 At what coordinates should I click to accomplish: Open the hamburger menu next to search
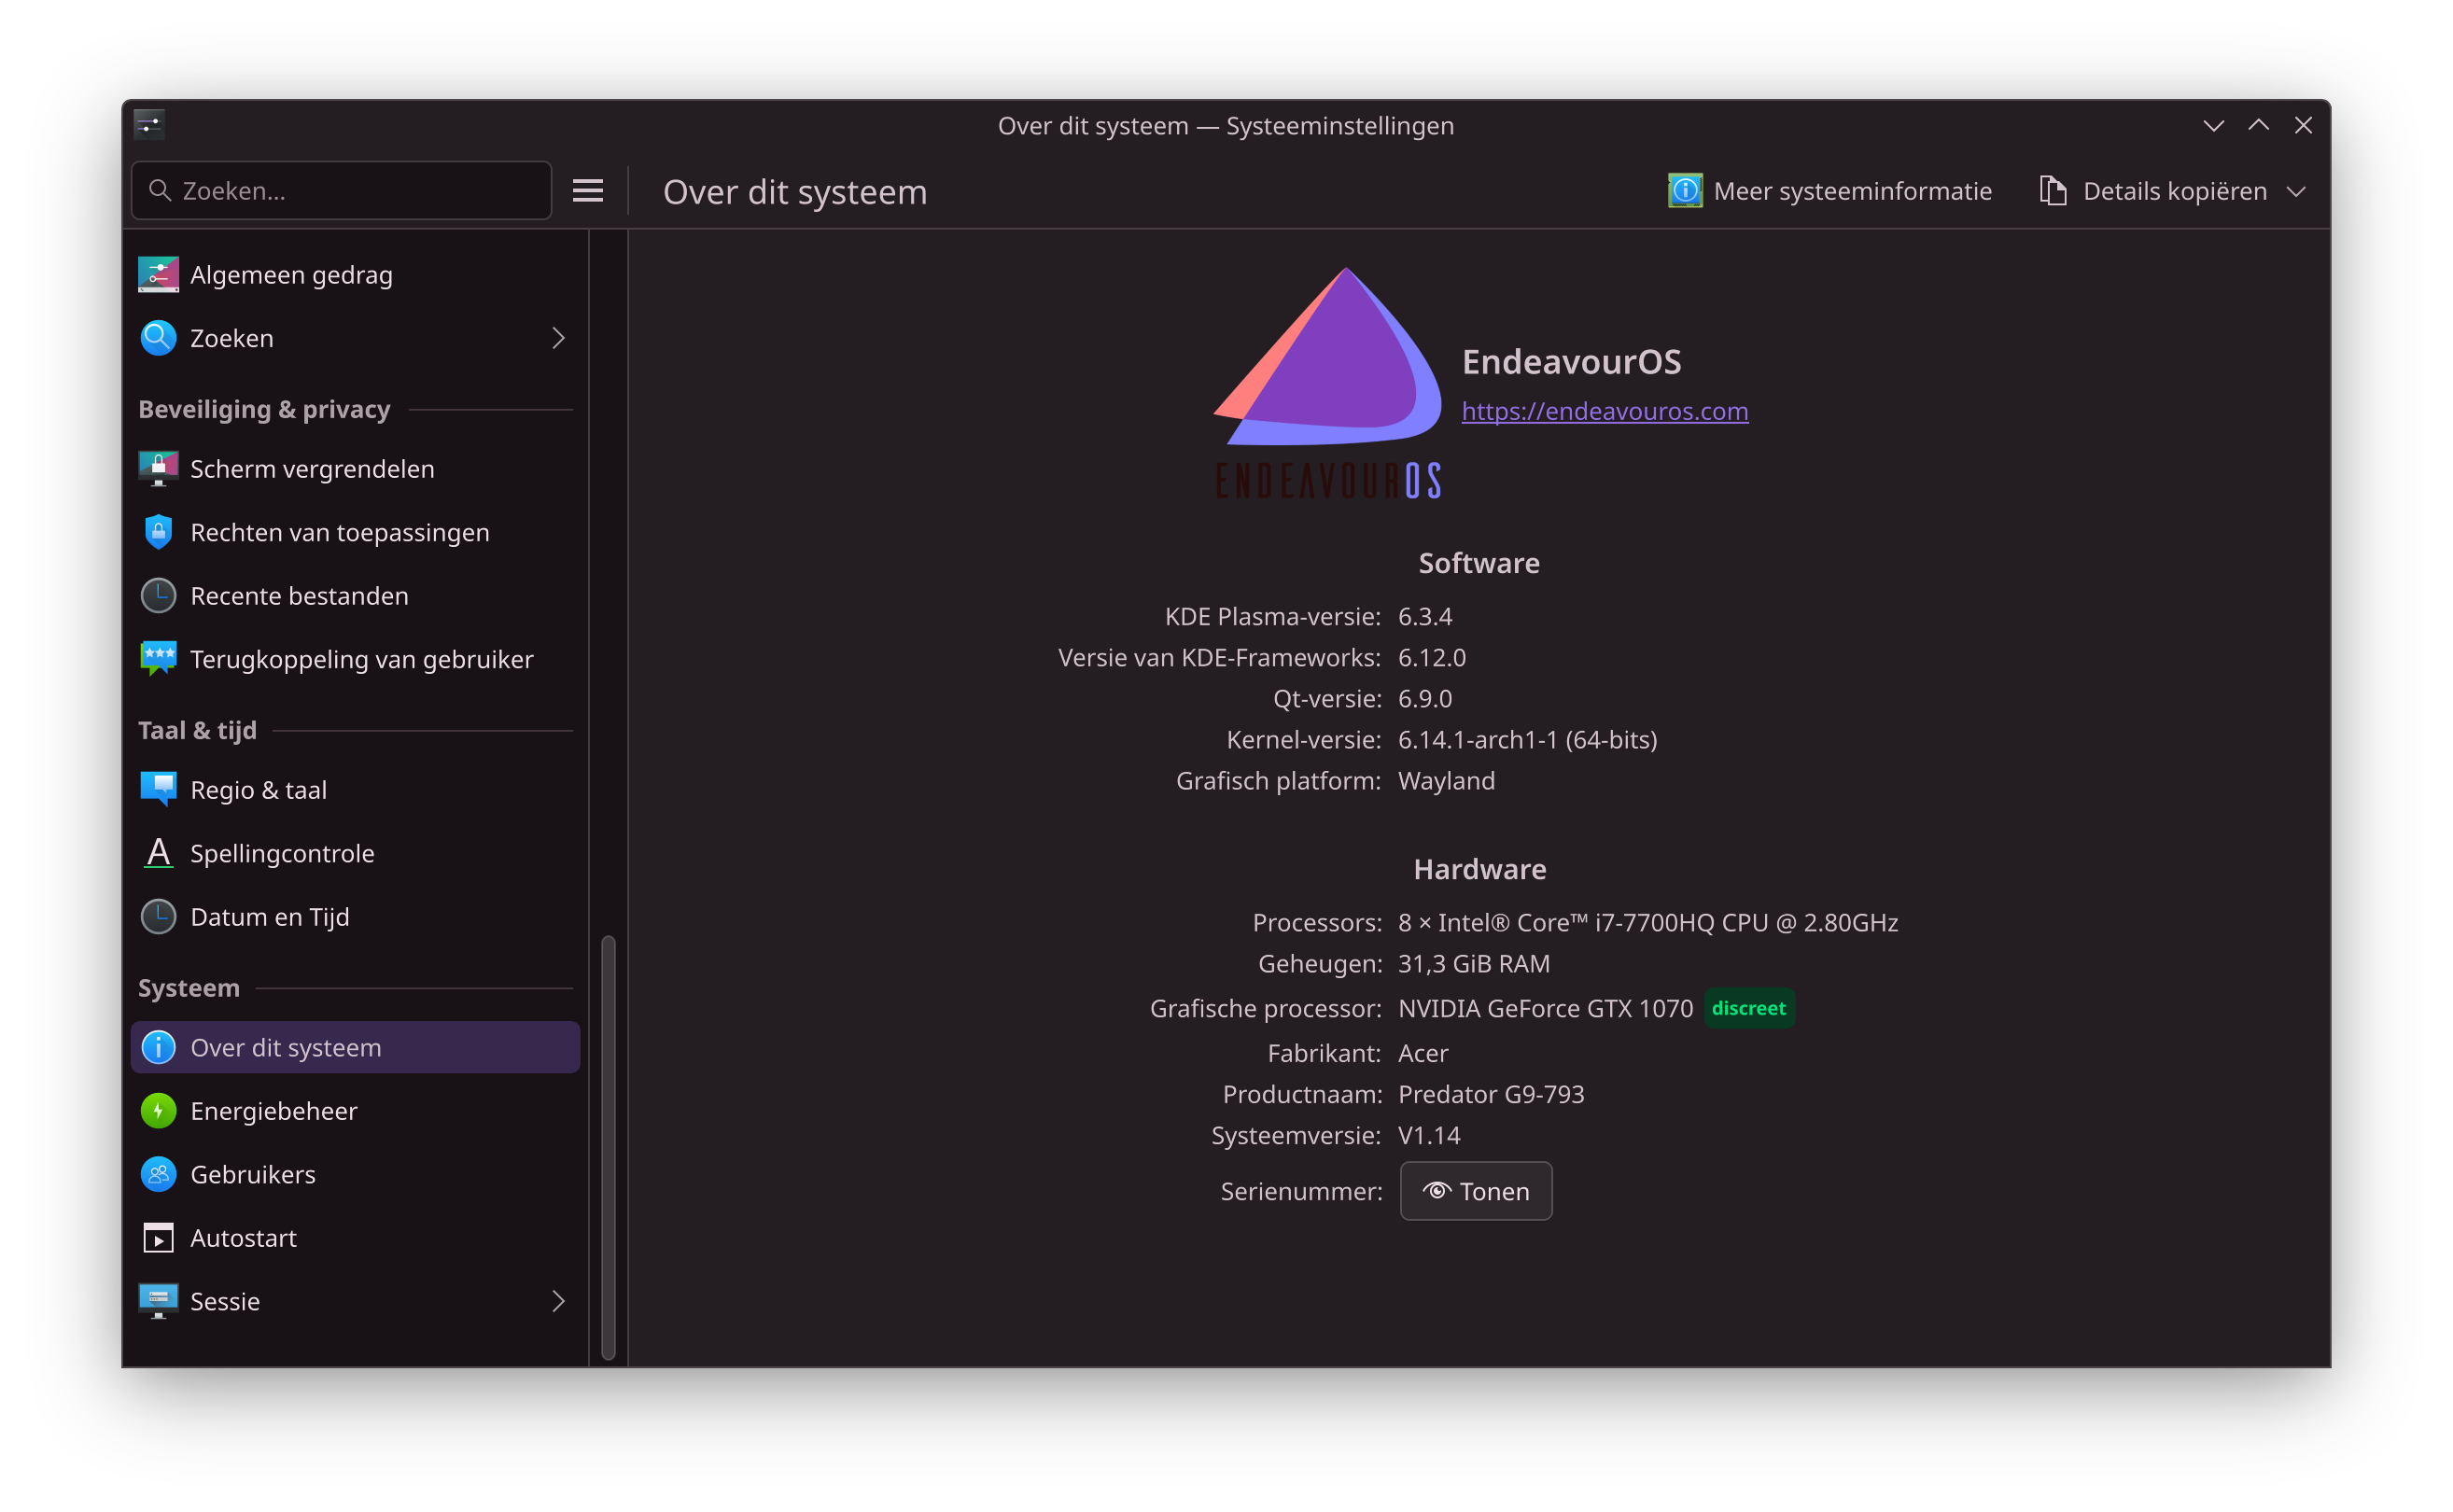pyautogui.click(x=588, y=191)
